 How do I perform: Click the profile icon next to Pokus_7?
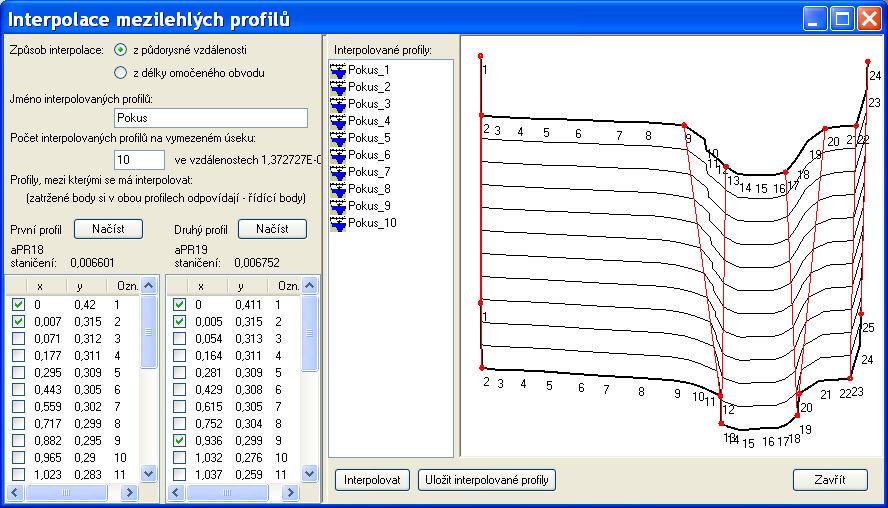[x=338, y=172]
